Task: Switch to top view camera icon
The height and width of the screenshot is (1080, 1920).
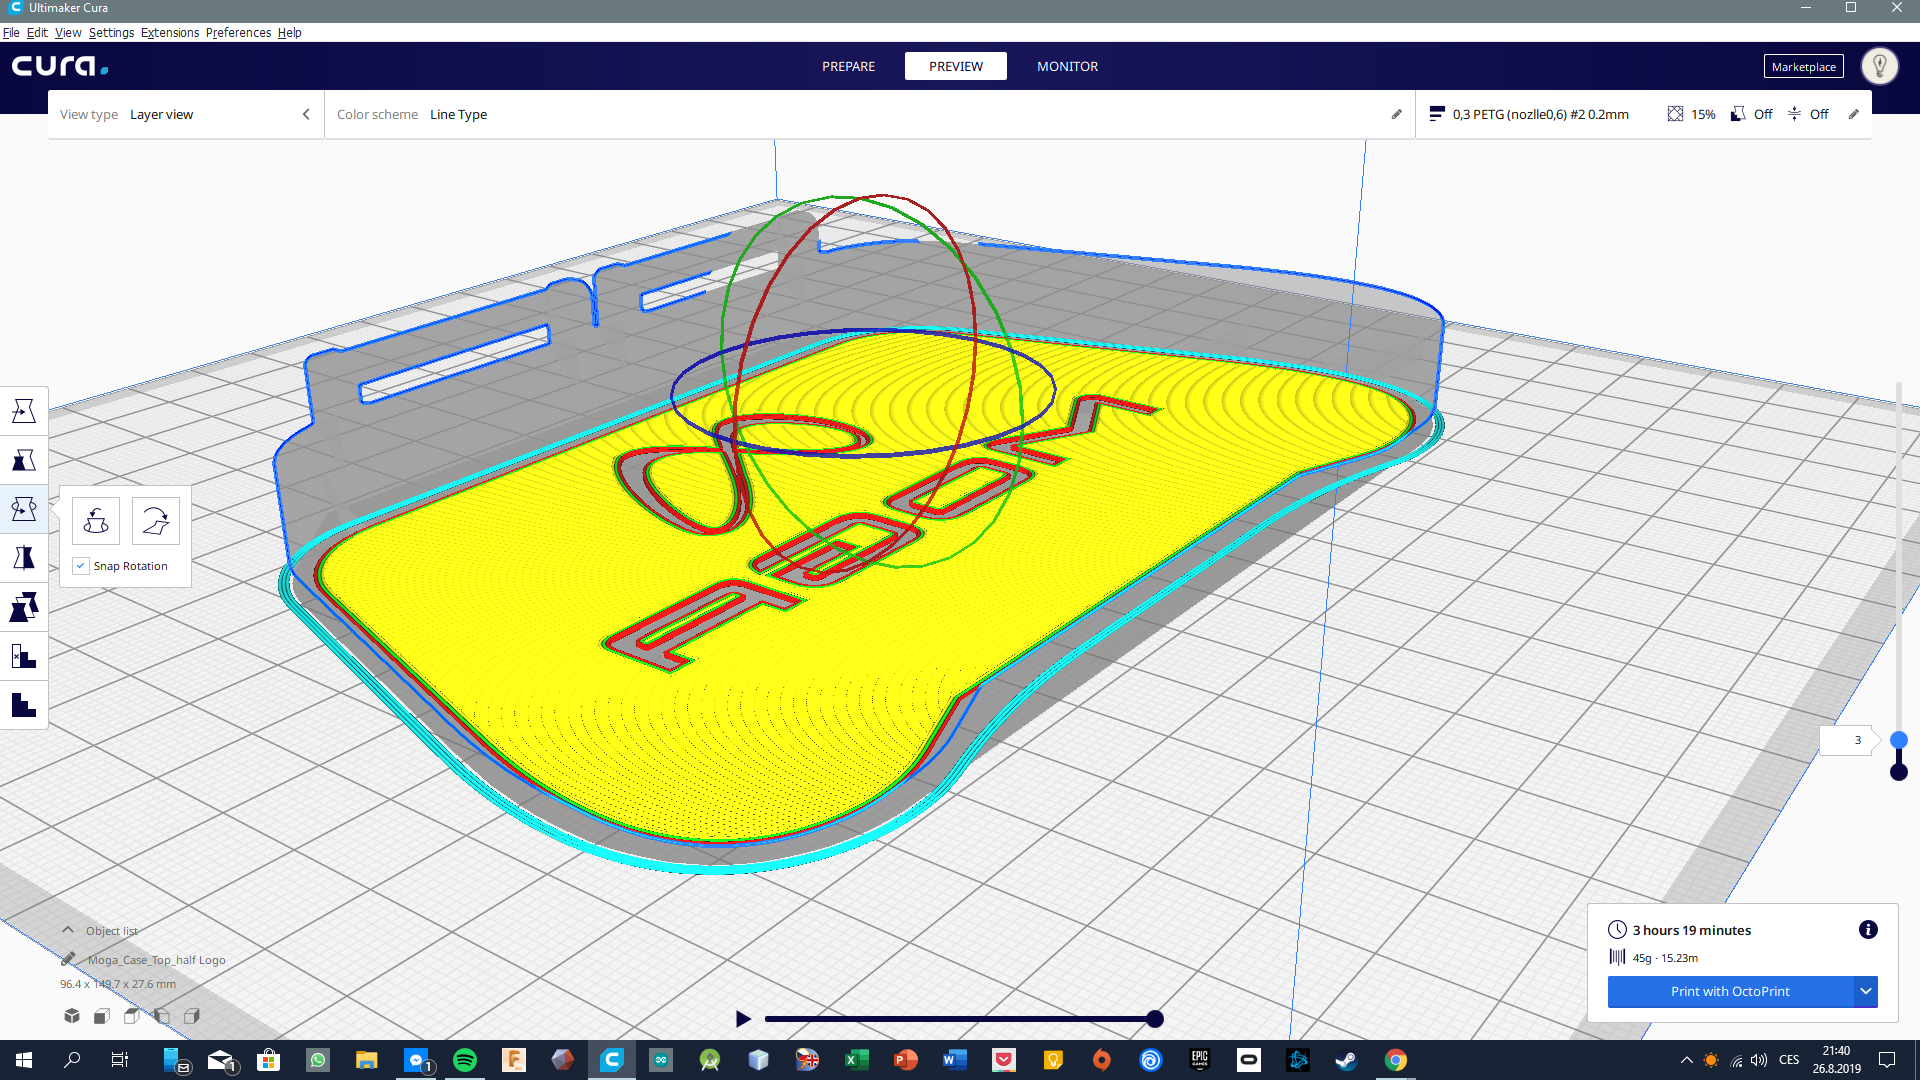Action: [132, 1016]
